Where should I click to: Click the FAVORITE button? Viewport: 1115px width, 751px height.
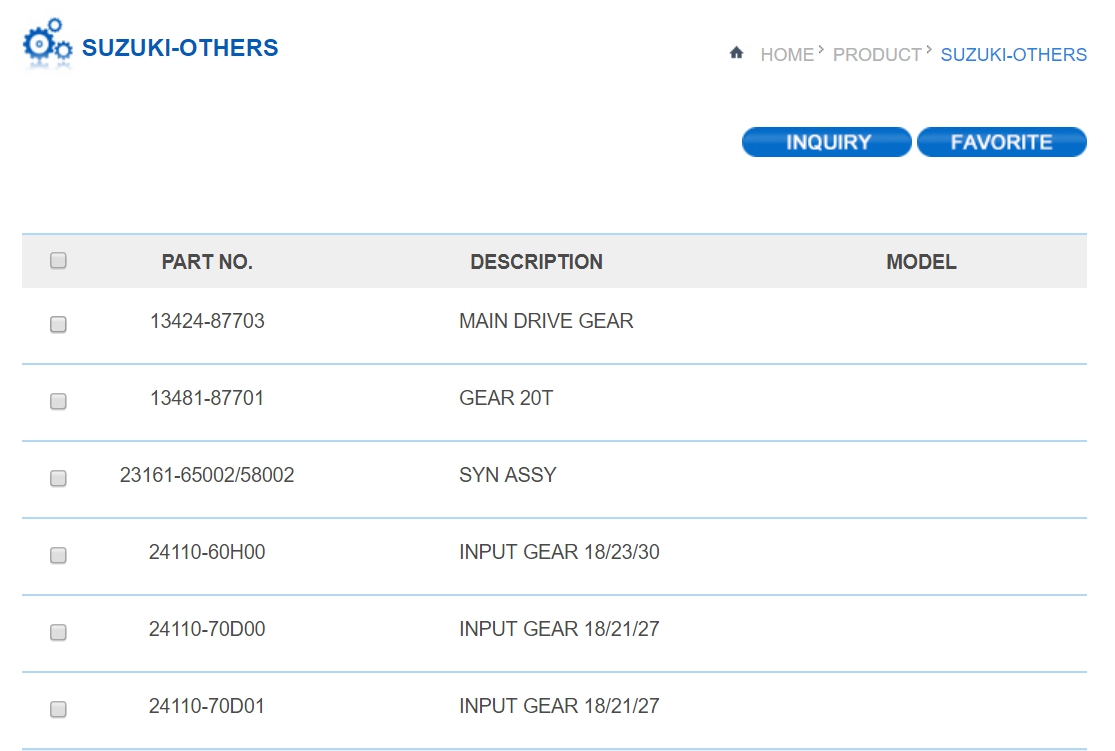[1002, 142]
